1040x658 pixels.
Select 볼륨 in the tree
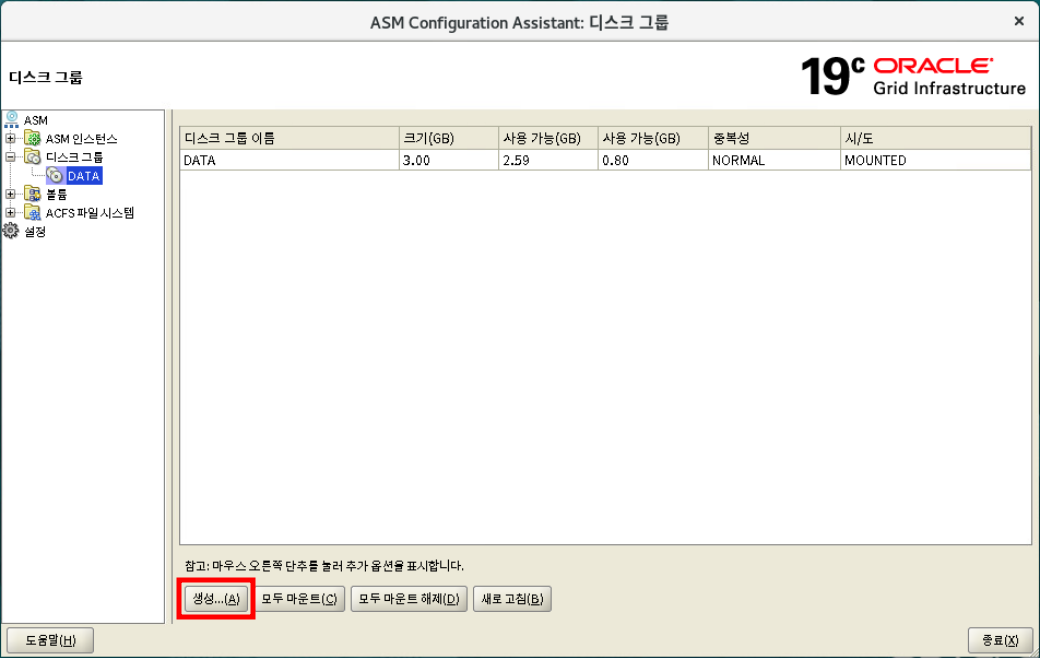tap(56, 194)
